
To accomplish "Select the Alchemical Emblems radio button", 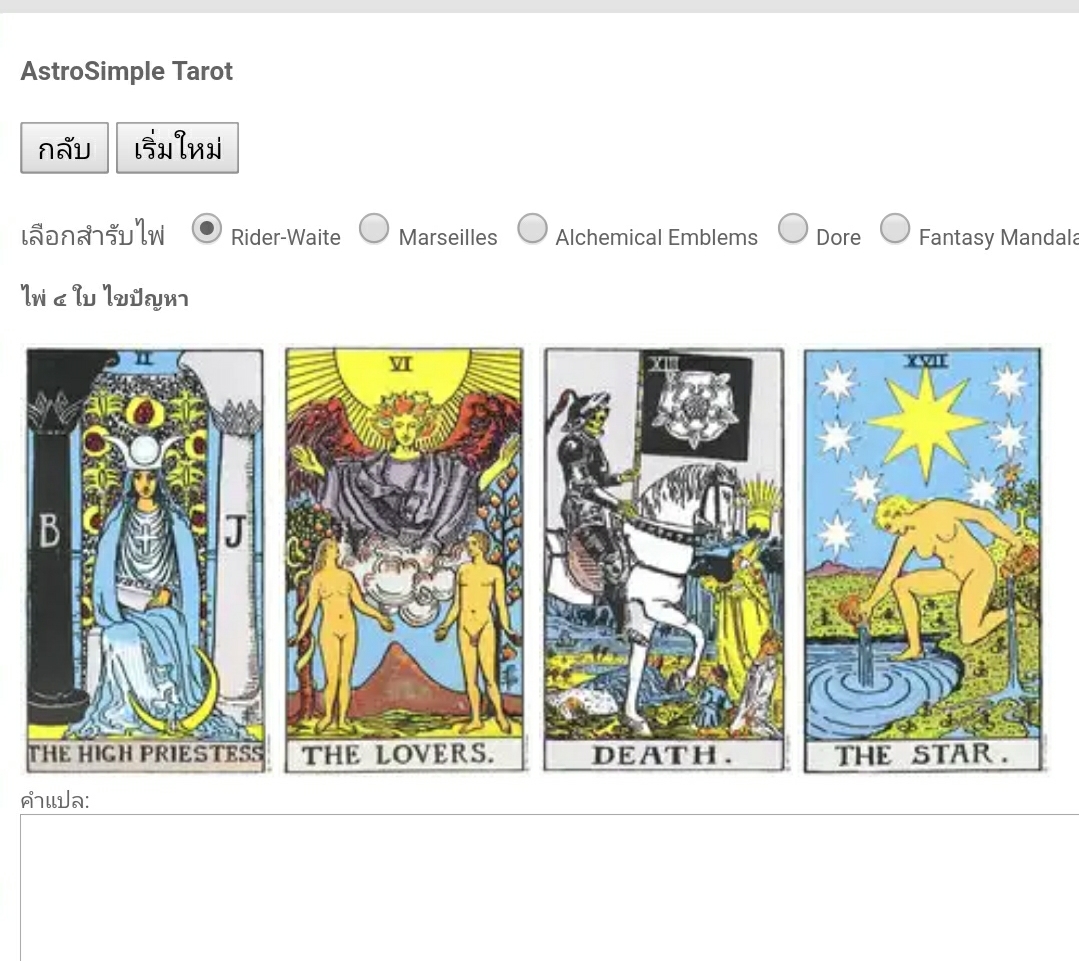I will point(532,228).
